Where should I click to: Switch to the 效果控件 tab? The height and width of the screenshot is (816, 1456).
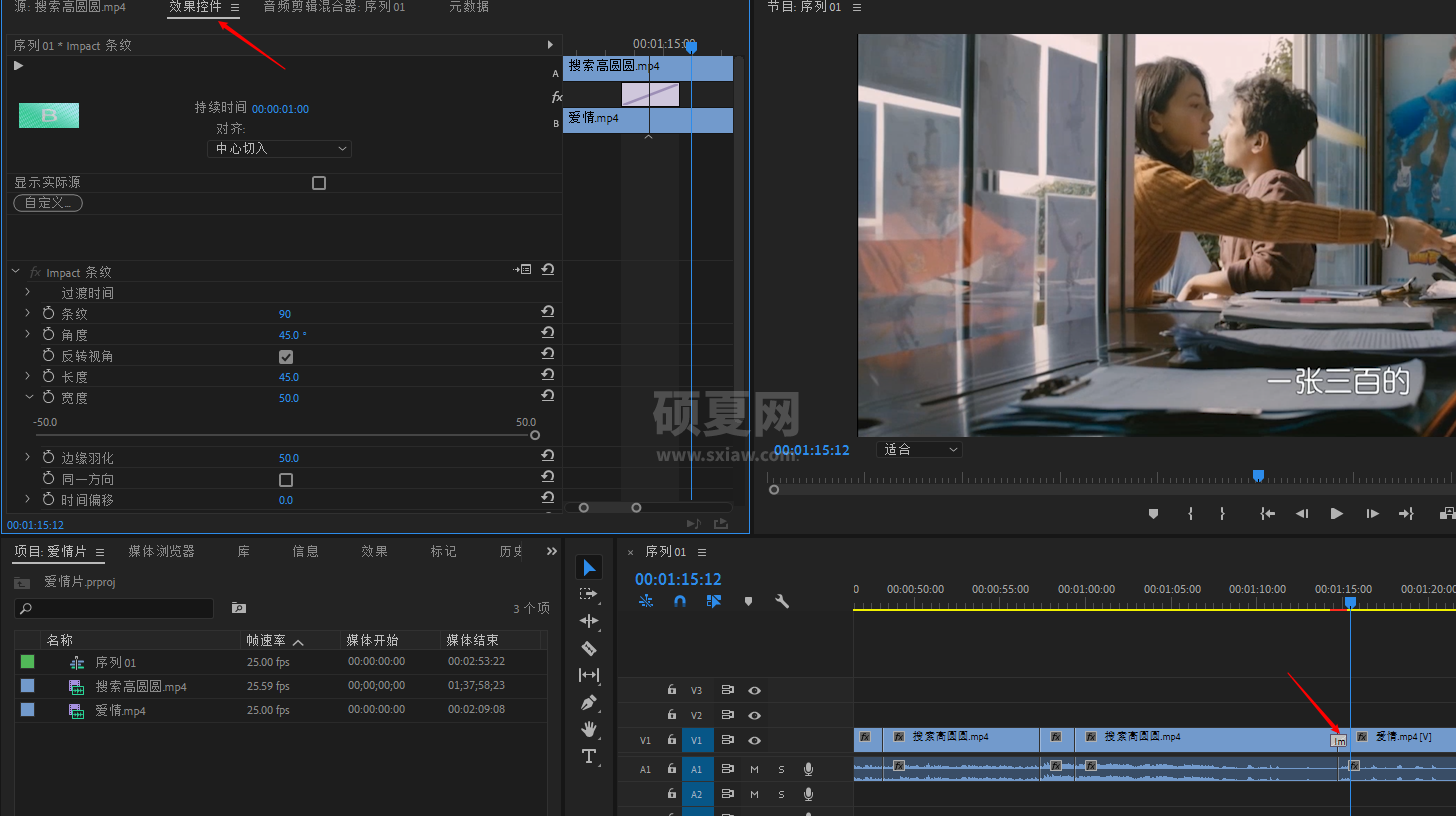195,7
